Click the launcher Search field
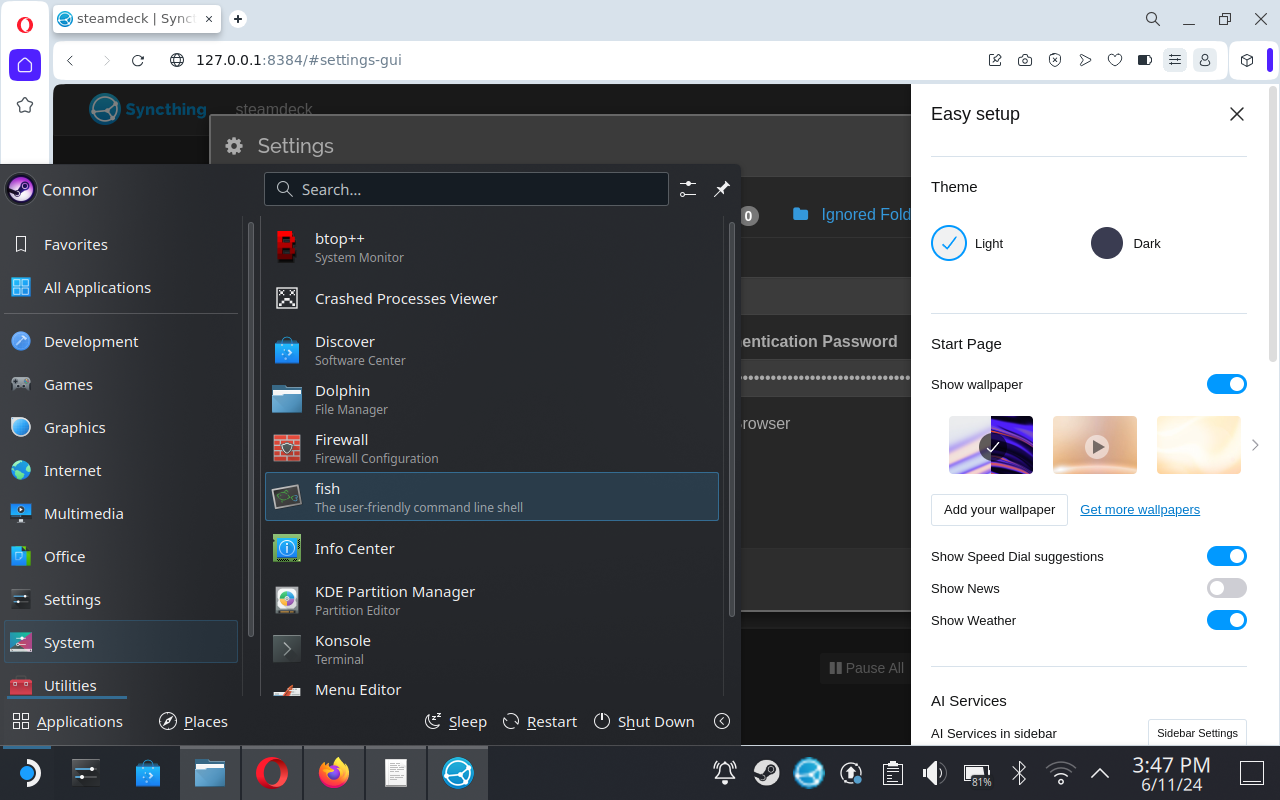 pos(466,189)
